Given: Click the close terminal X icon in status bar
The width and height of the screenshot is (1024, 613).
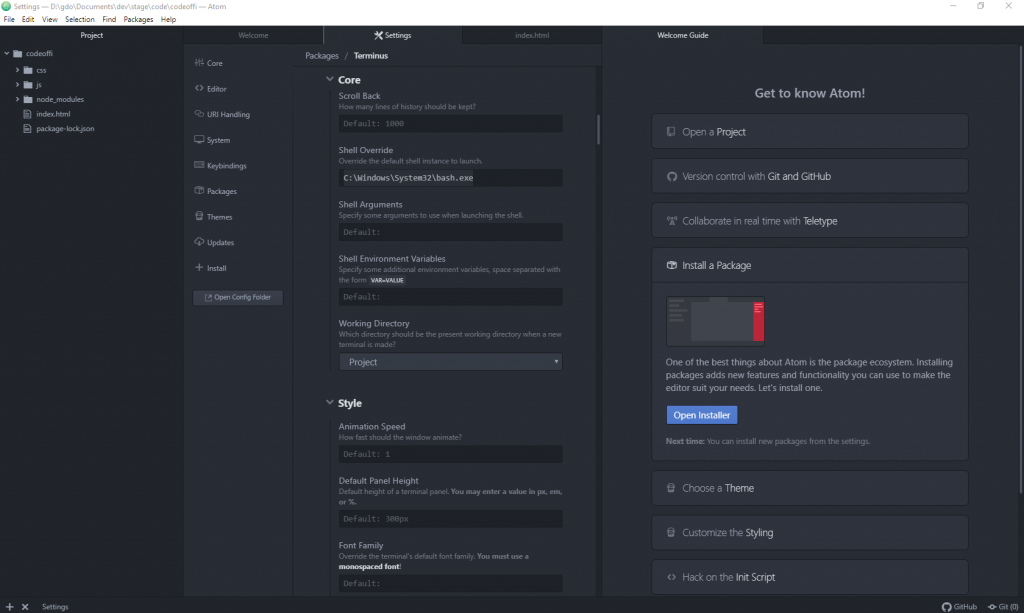Looking at the screenshot, I should (25, 606).
